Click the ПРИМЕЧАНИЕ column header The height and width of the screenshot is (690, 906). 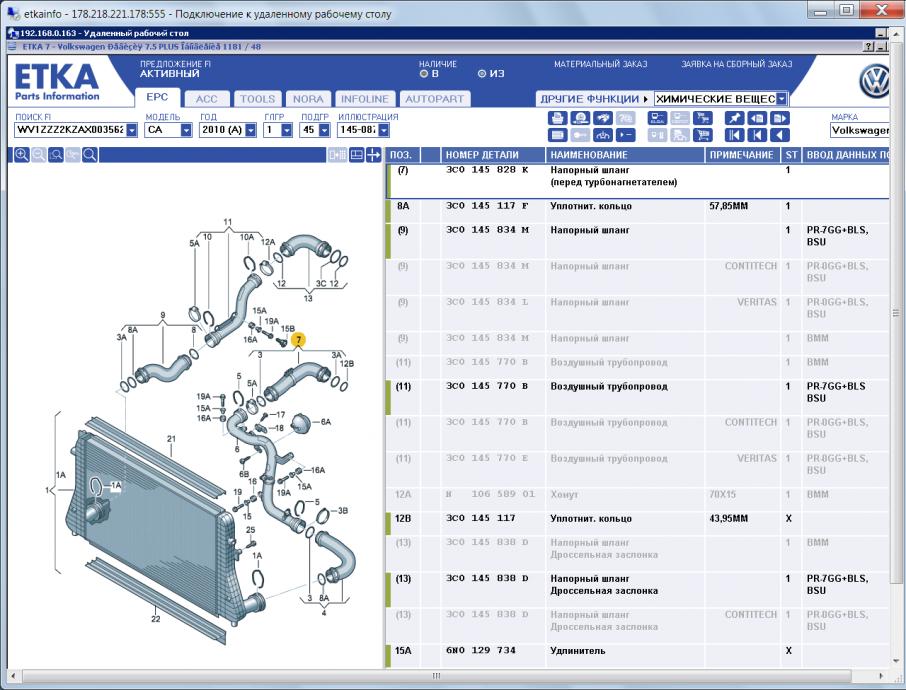742,155
